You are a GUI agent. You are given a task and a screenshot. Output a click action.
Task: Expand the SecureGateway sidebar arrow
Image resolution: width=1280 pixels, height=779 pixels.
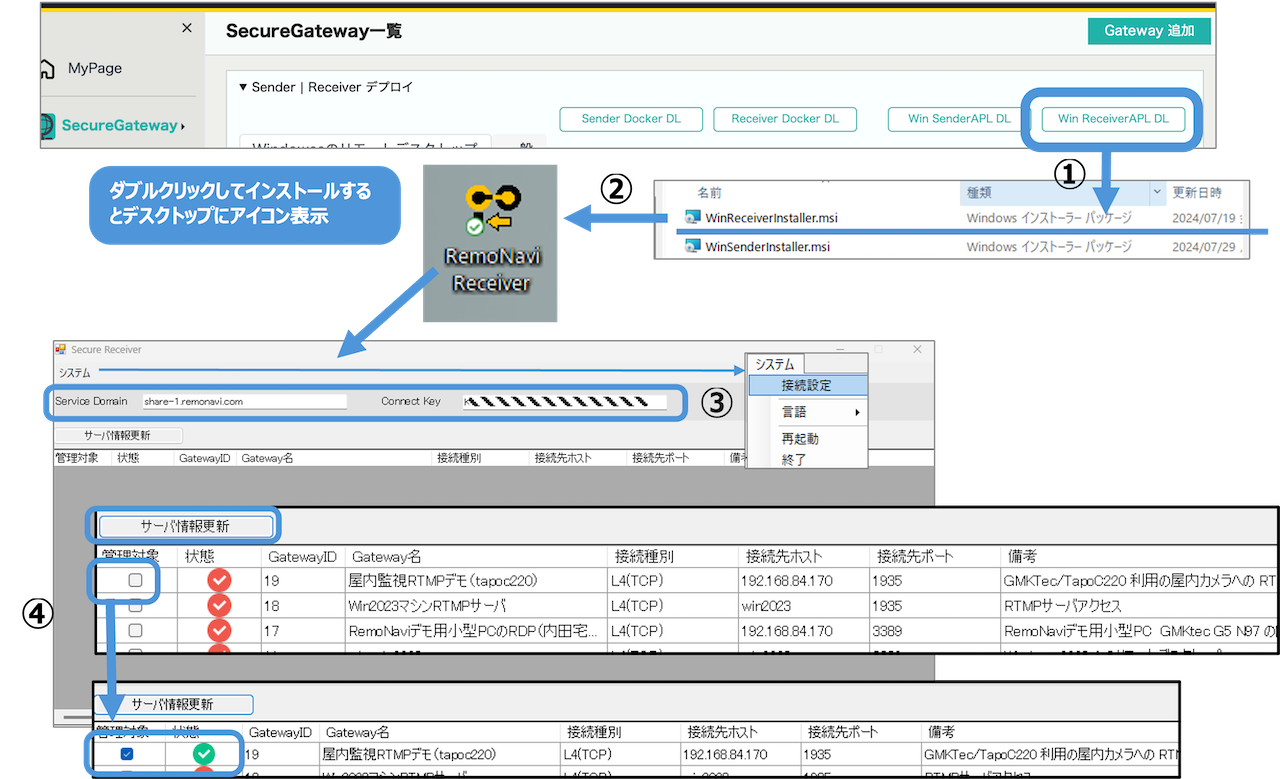(x=183, y=126)
